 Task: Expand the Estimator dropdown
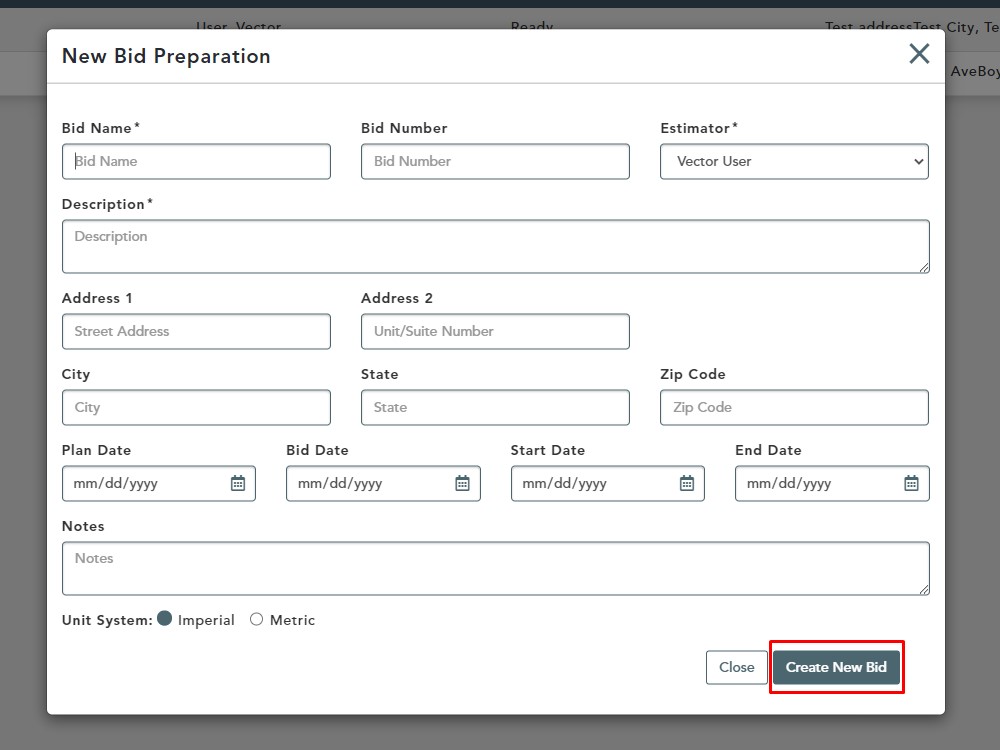pos(794,161)
